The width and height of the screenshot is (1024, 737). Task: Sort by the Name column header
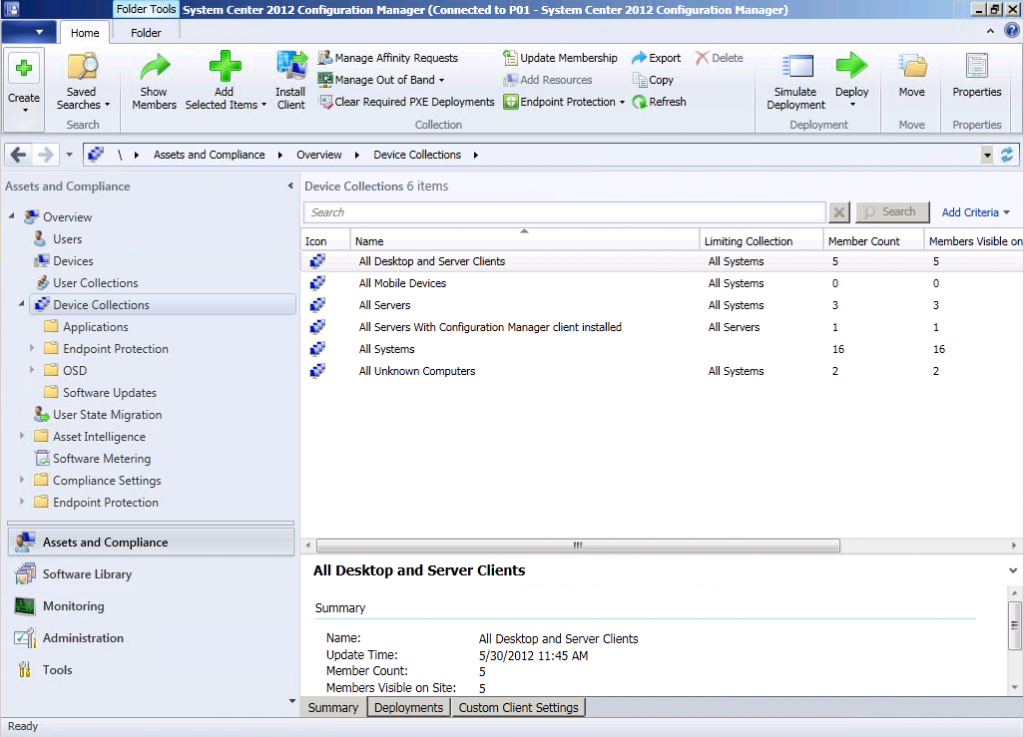524,240
